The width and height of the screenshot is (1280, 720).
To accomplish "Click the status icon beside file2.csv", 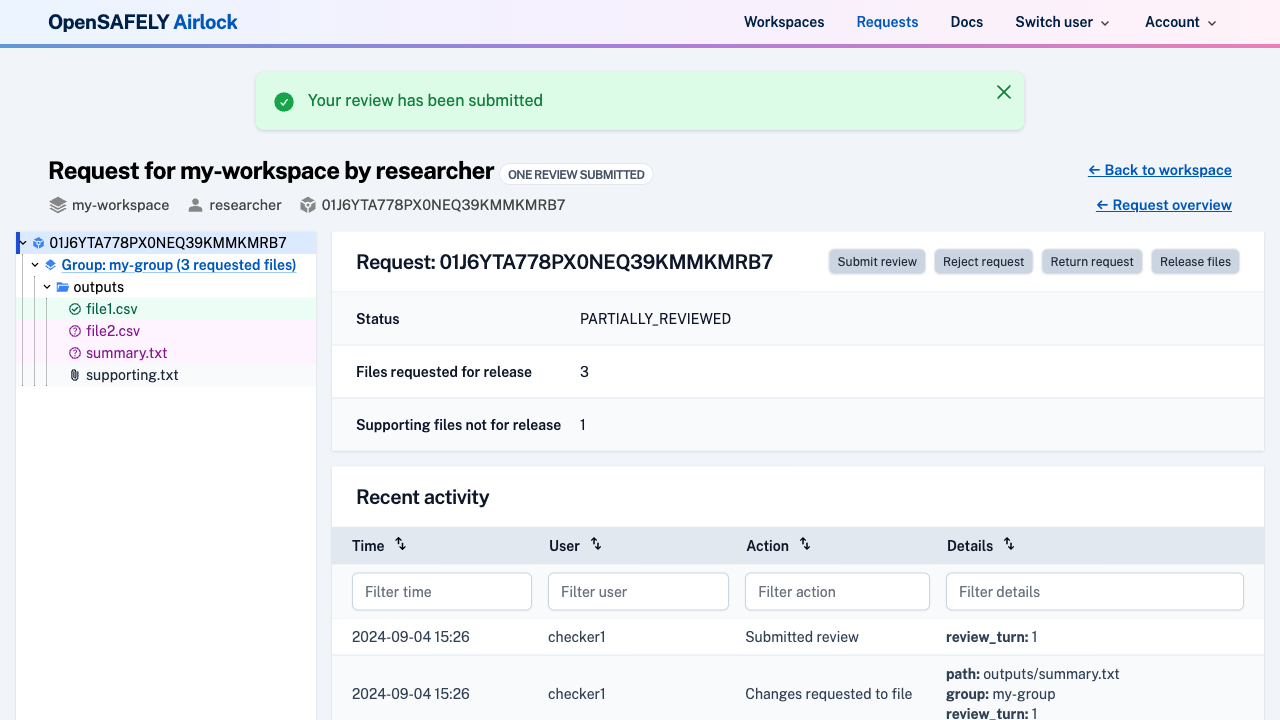I will (x=75, y=331).
